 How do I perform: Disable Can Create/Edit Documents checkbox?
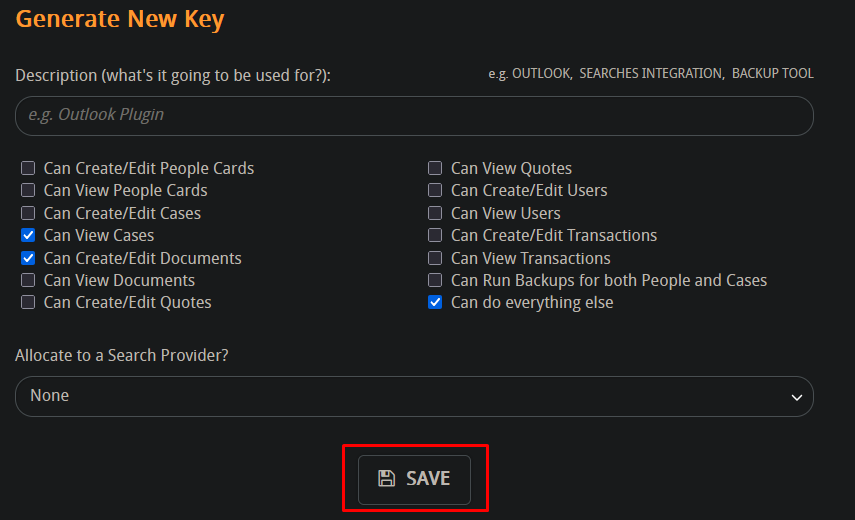pyautogui.click(x=28, y=258)
